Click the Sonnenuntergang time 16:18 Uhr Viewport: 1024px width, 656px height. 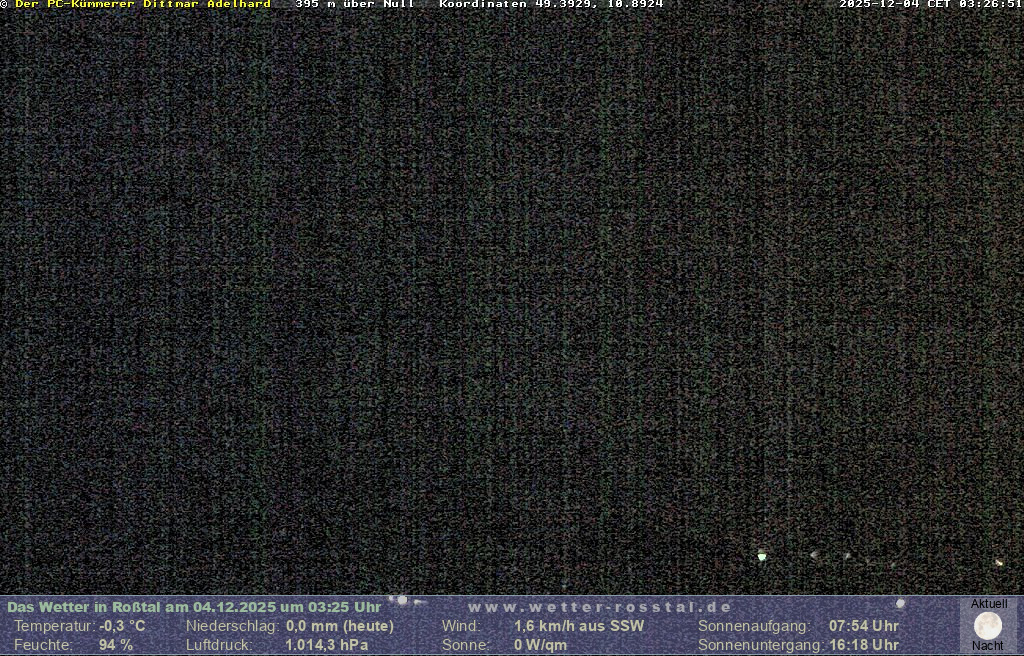pyautogui.click(x=863, y=645)
